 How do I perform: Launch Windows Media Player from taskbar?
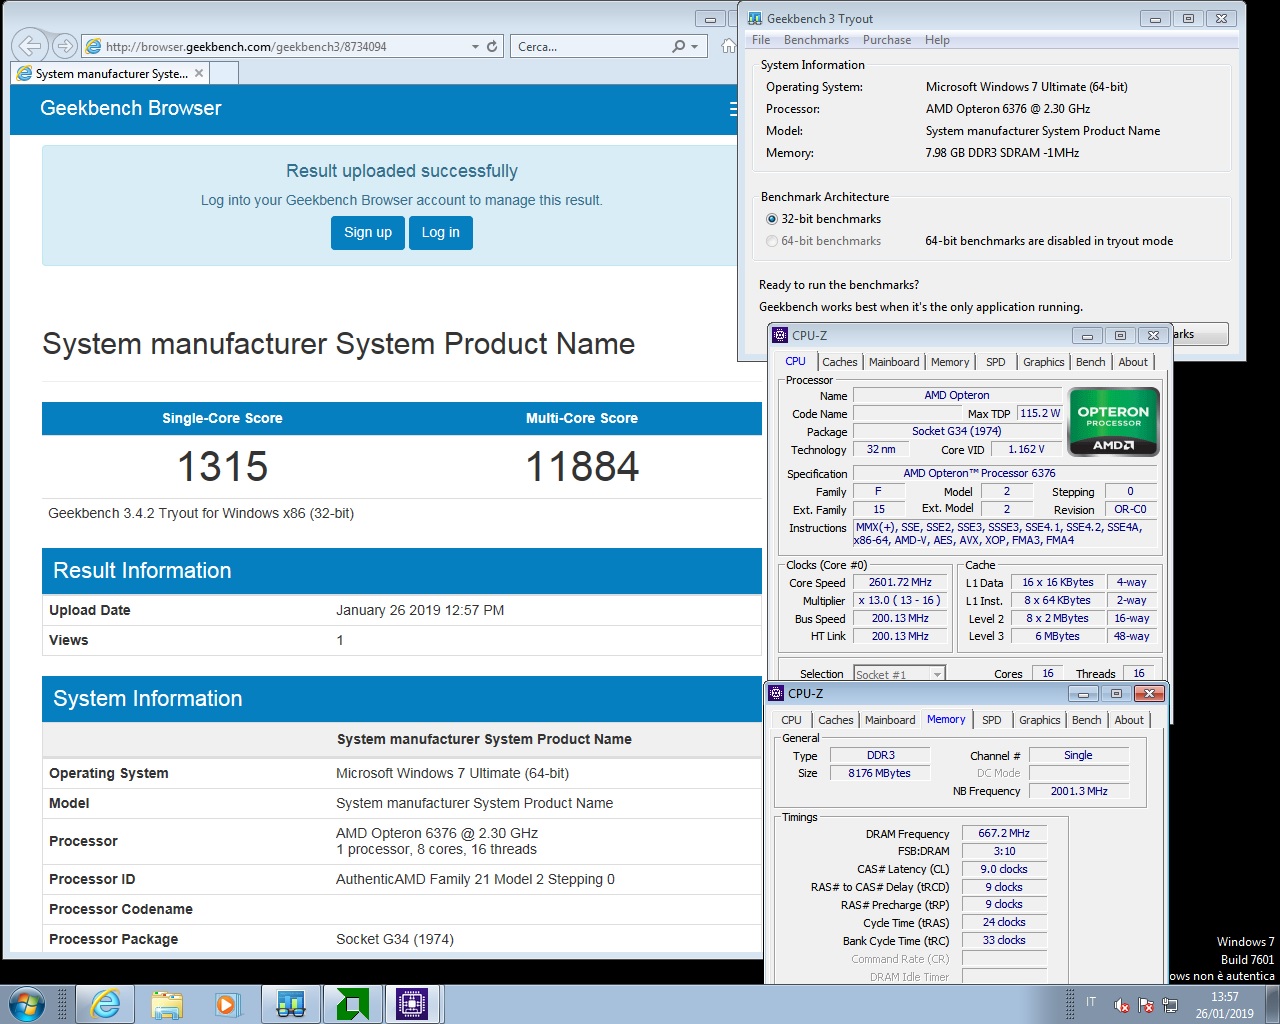point(228,1004)
